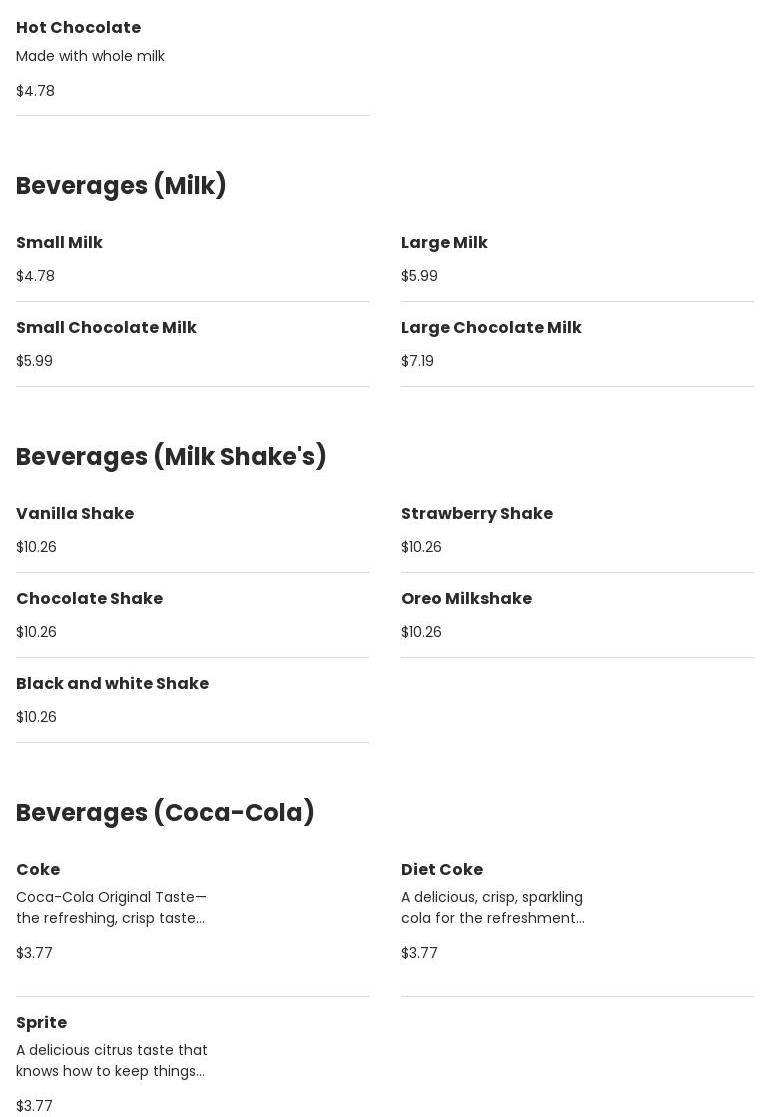The width and height of the screenshot is (770, 1117).
Task: Click "Made with whole milk" description
Action: (90, 56)
